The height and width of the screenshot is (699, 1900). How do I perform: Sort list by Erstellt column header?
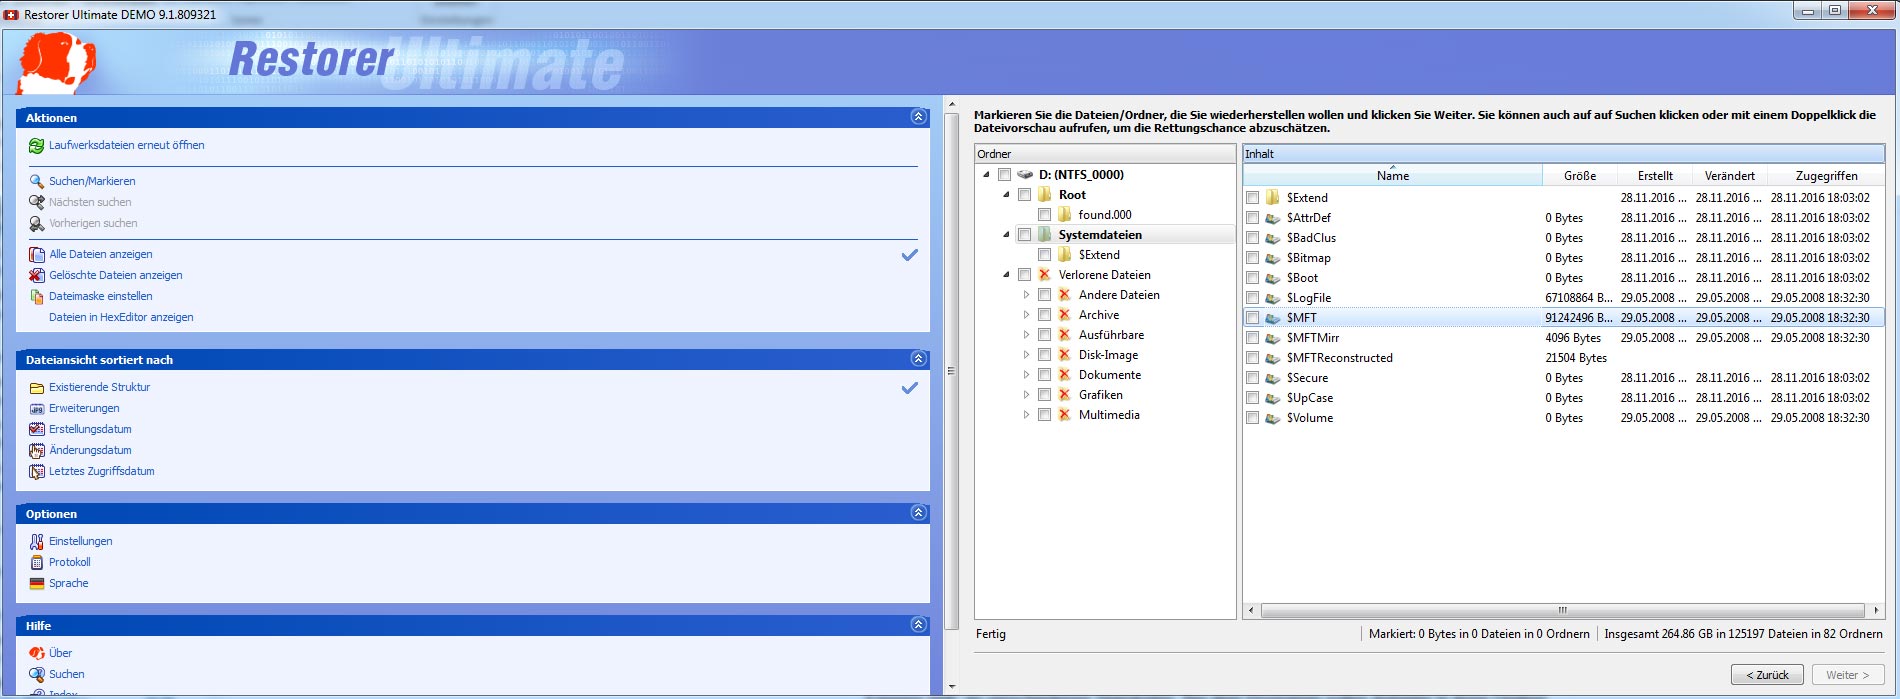tap(1655, 176)
